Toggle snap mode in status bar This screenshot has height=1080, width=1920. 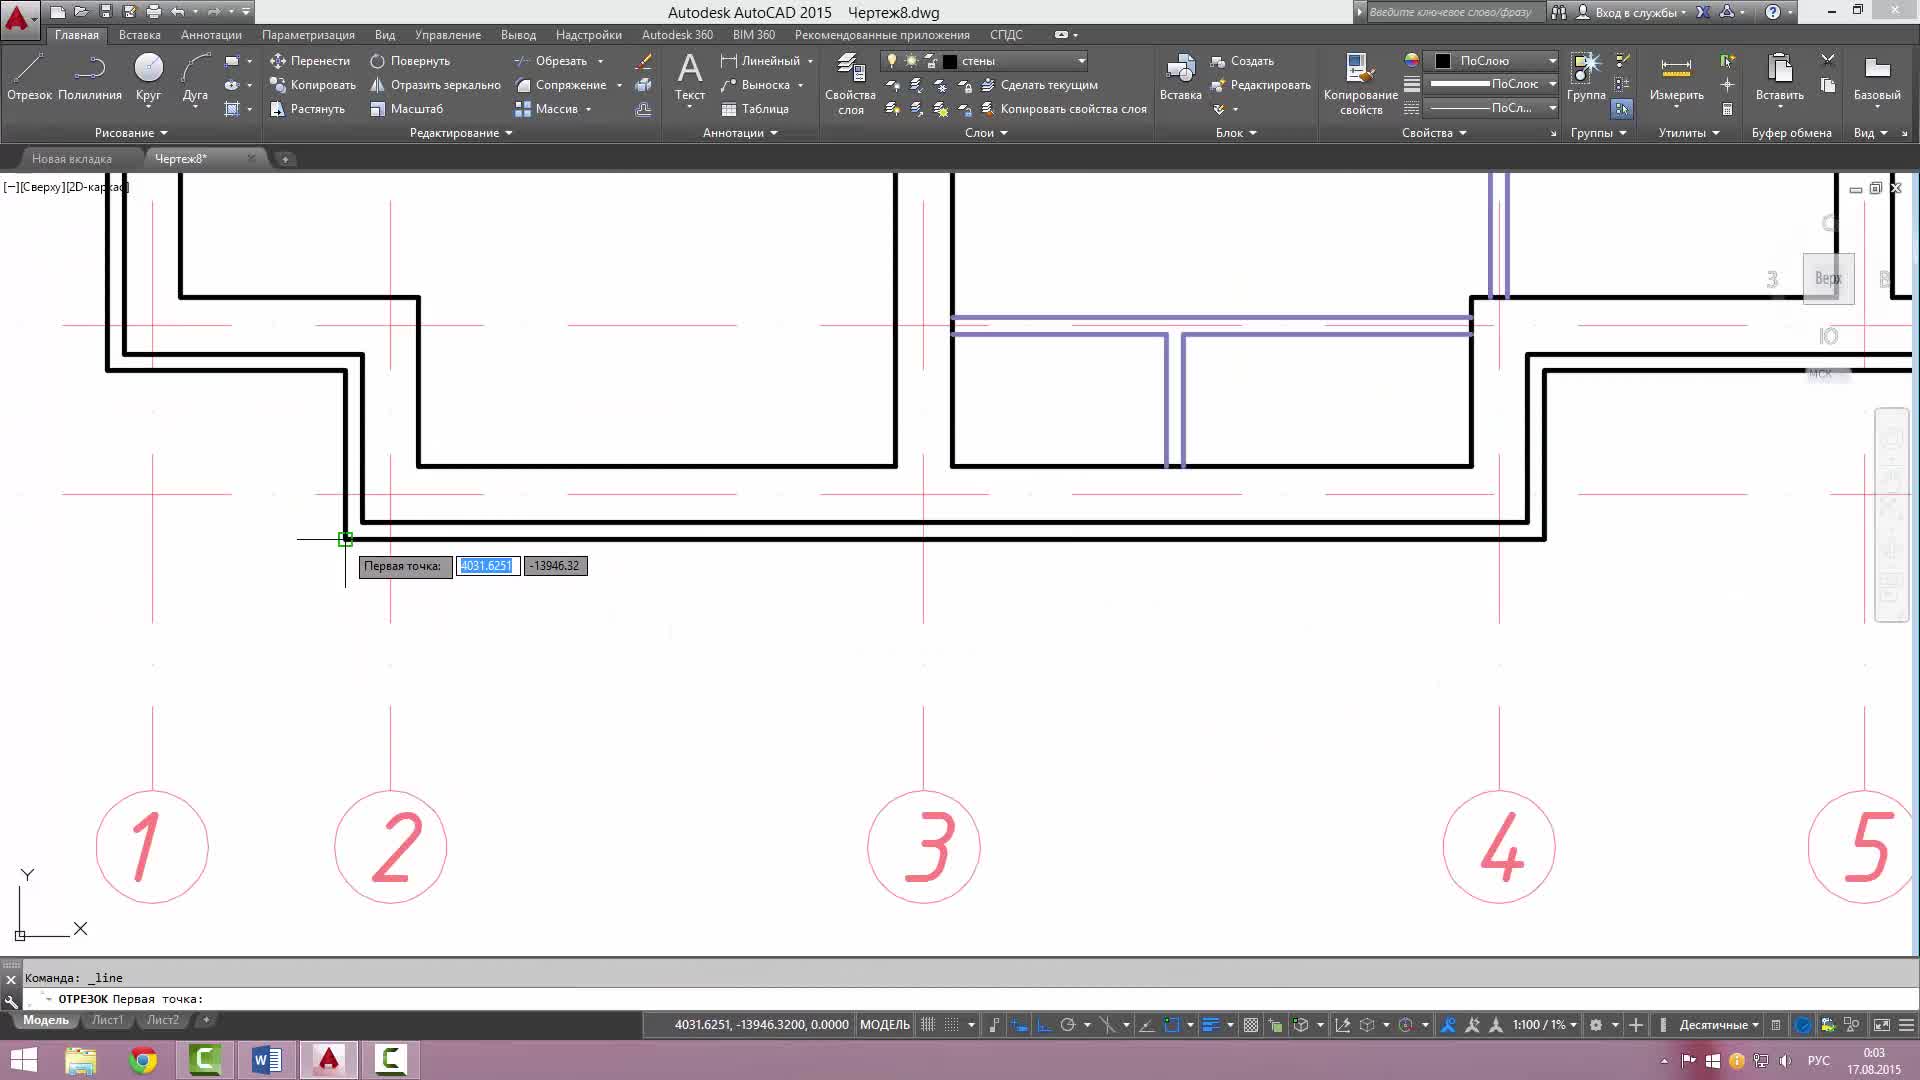(952, 1025)
